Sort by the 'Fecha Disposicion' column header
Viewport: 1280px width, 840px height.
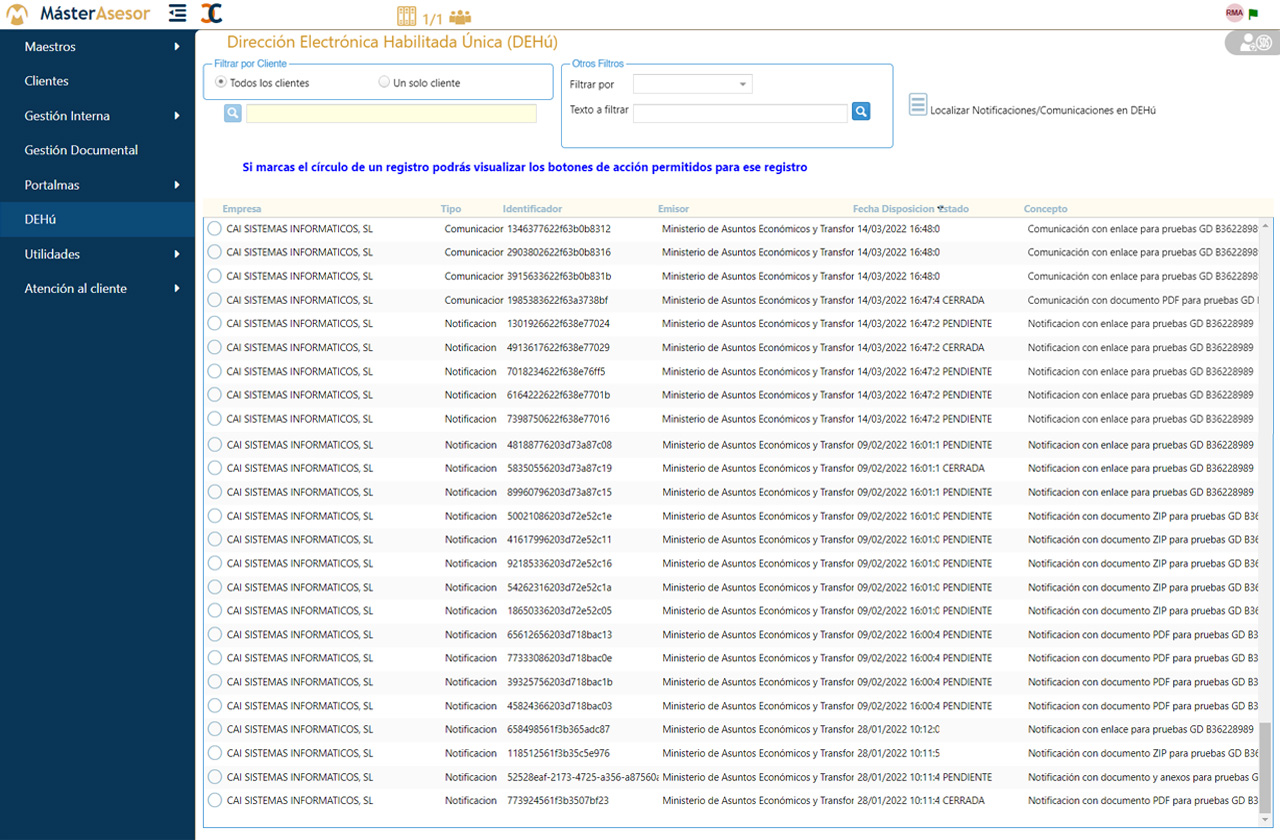pos(893,209)
